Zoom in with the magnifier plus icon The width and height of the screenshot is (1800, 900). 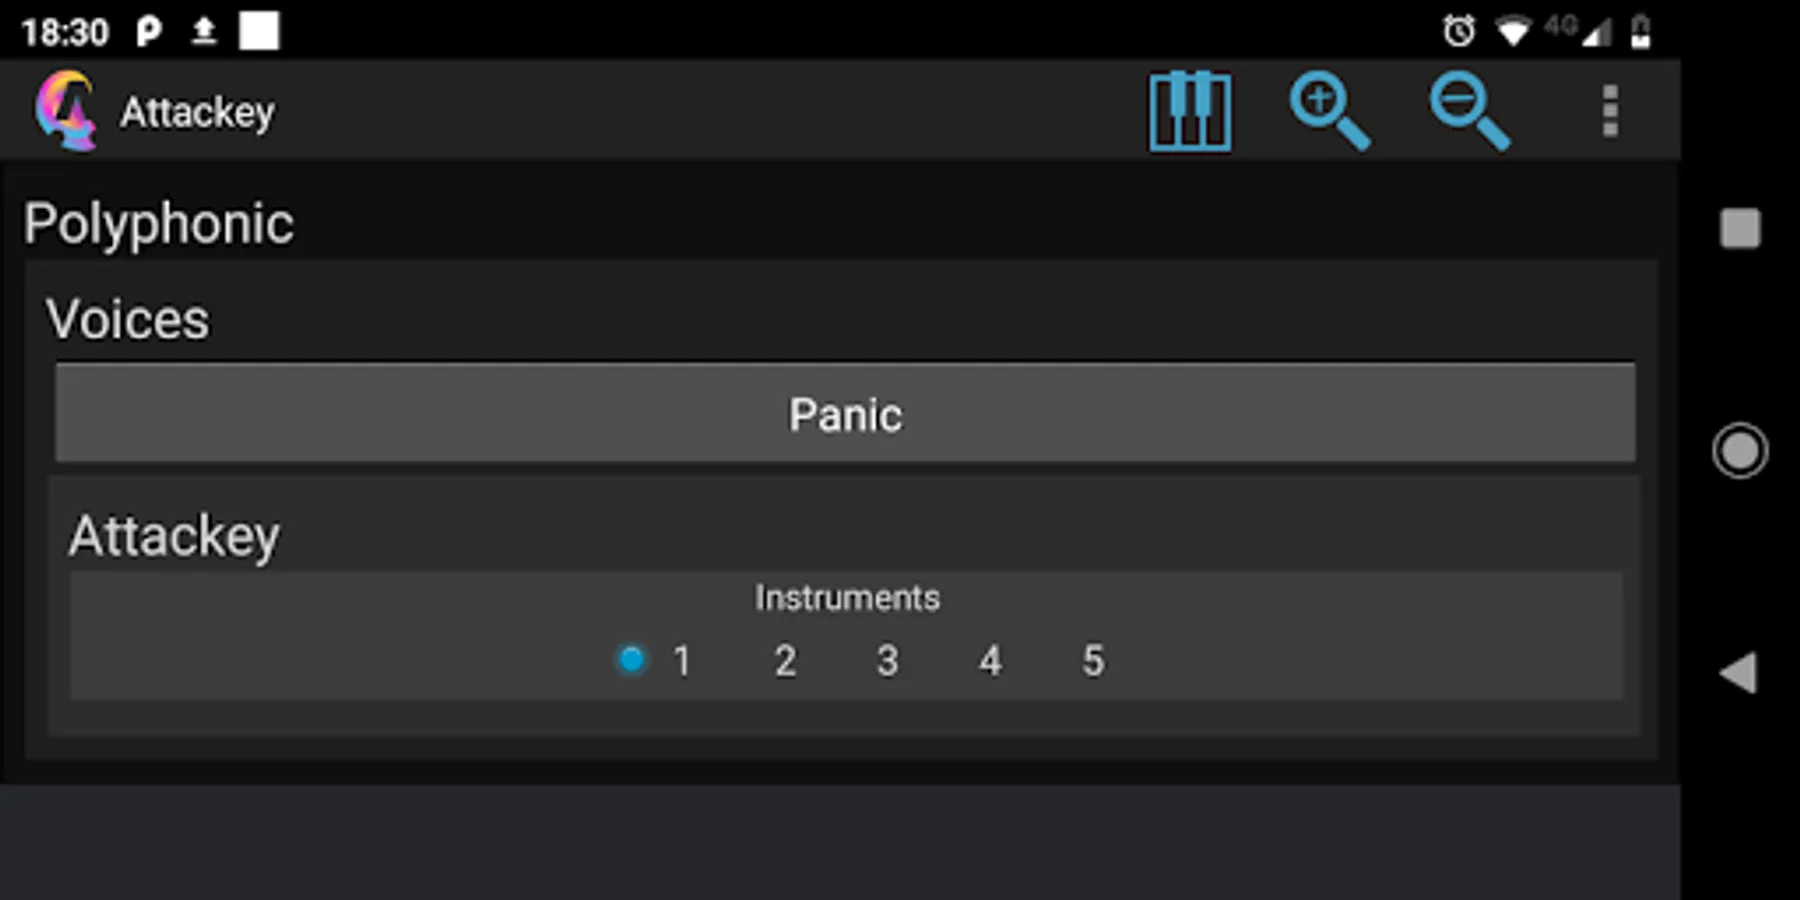point(1329,111)
